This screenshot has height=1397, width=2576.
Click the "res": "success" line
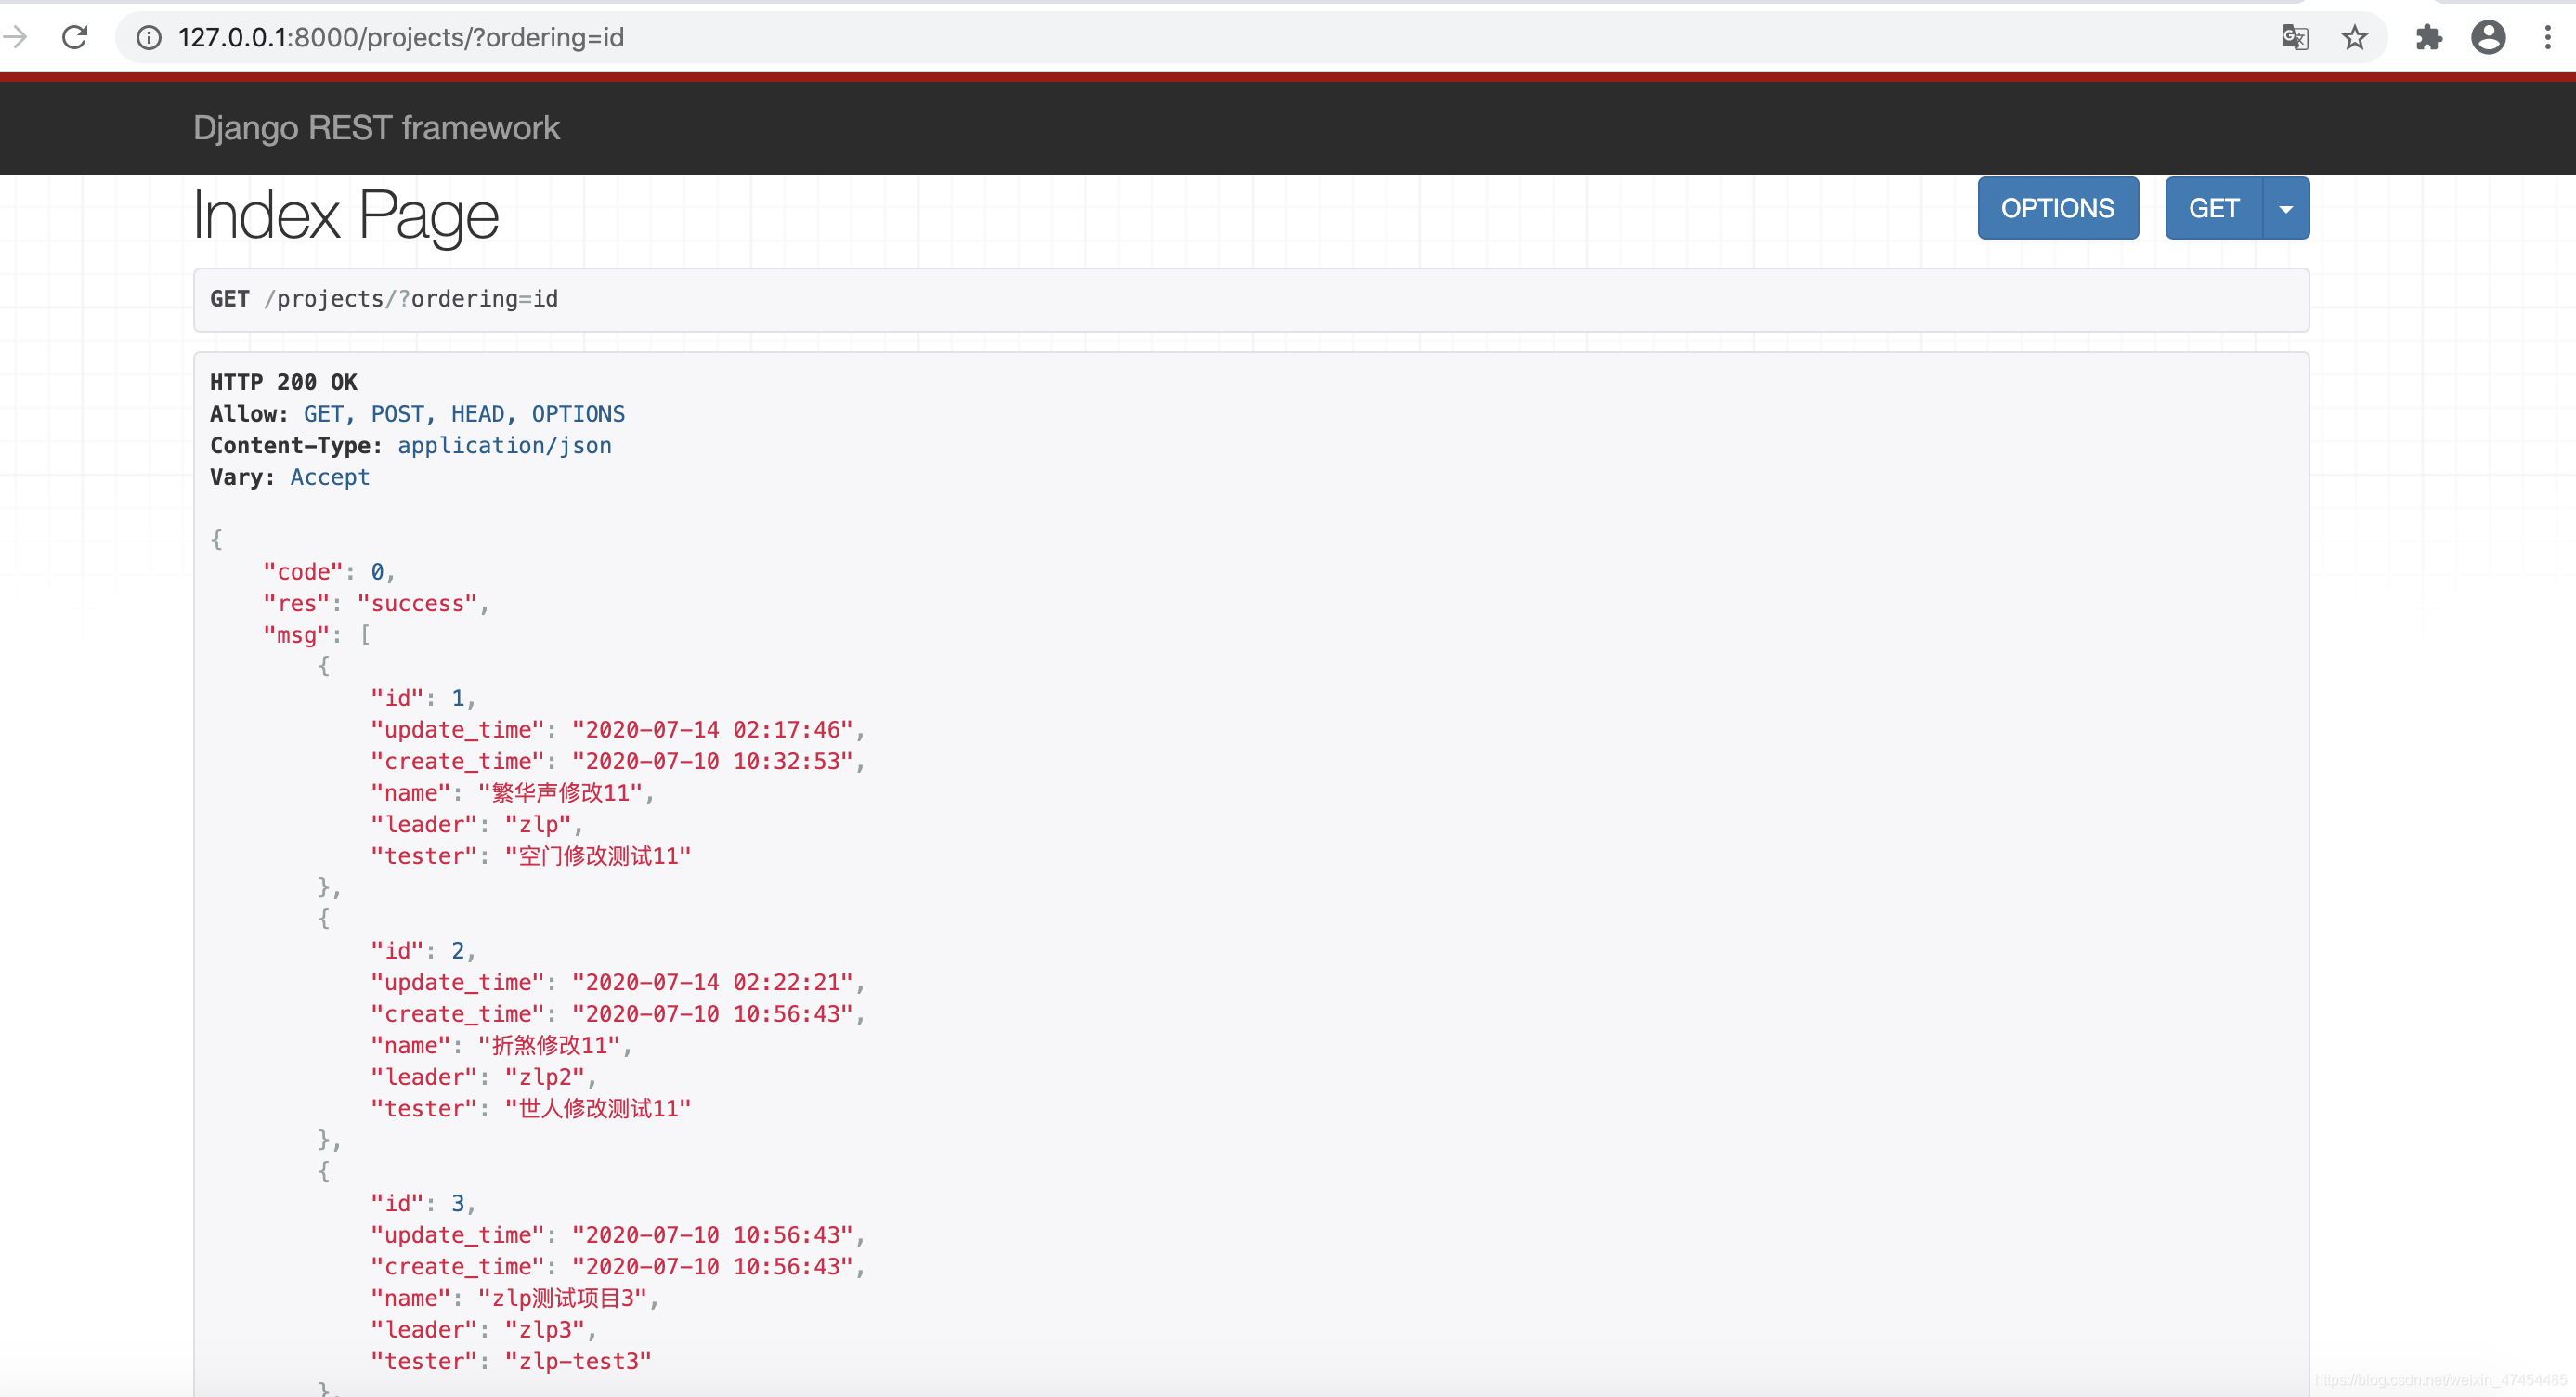(x=376, y=604)
